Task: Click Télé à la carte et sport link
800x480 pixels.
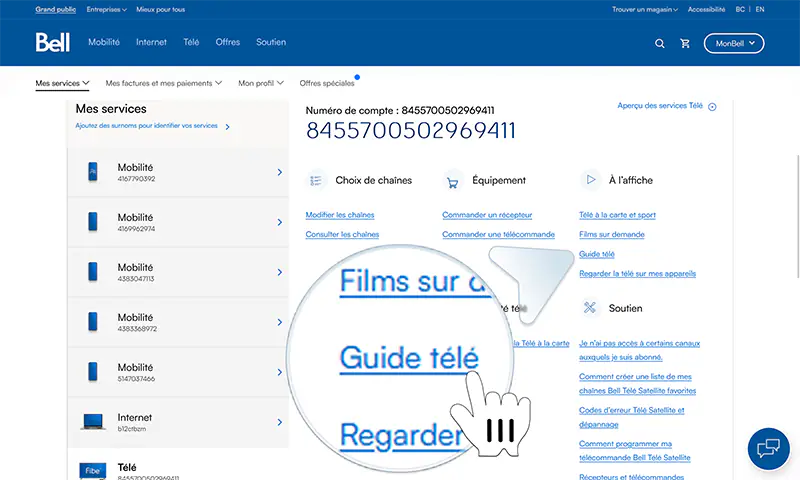Action: click(617, 215)
